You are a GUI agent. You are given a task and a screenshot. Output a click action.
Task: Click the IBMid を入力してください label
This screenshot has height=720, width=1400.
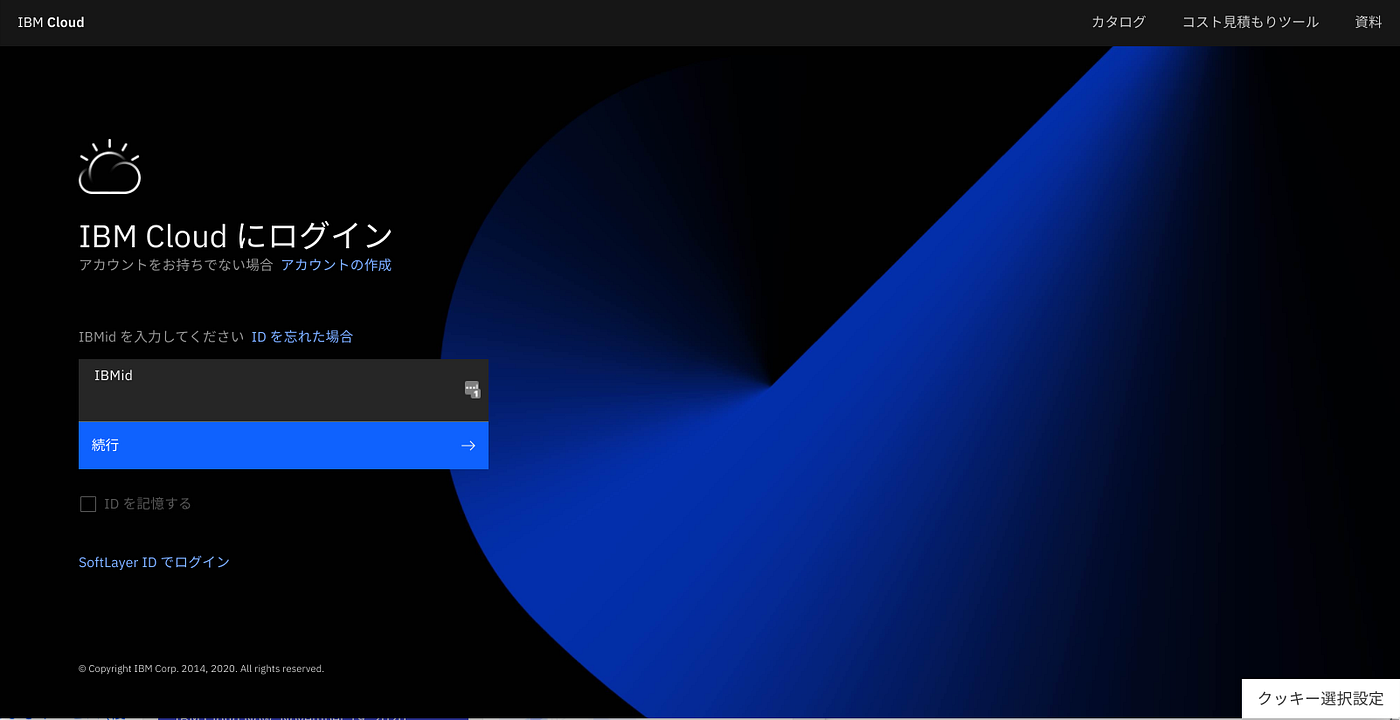[x=161, y=337]
